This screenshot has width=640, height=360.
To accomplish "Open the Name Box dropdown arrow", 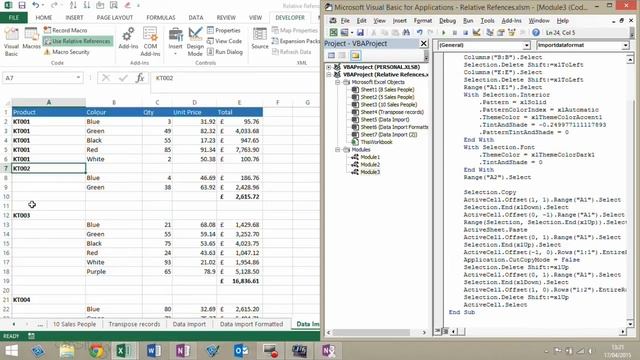I will click(x=78, y=78).
